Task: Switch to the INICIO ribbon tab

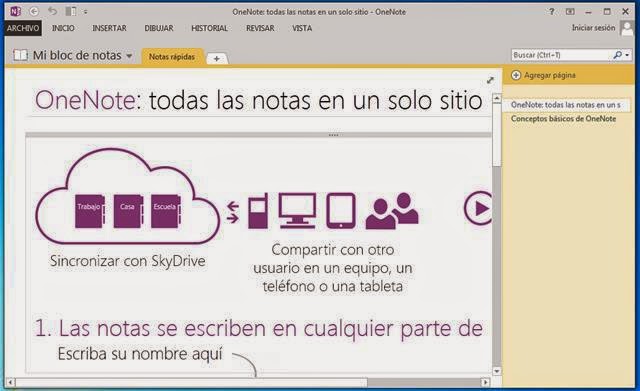Action: tap(63, 28)
